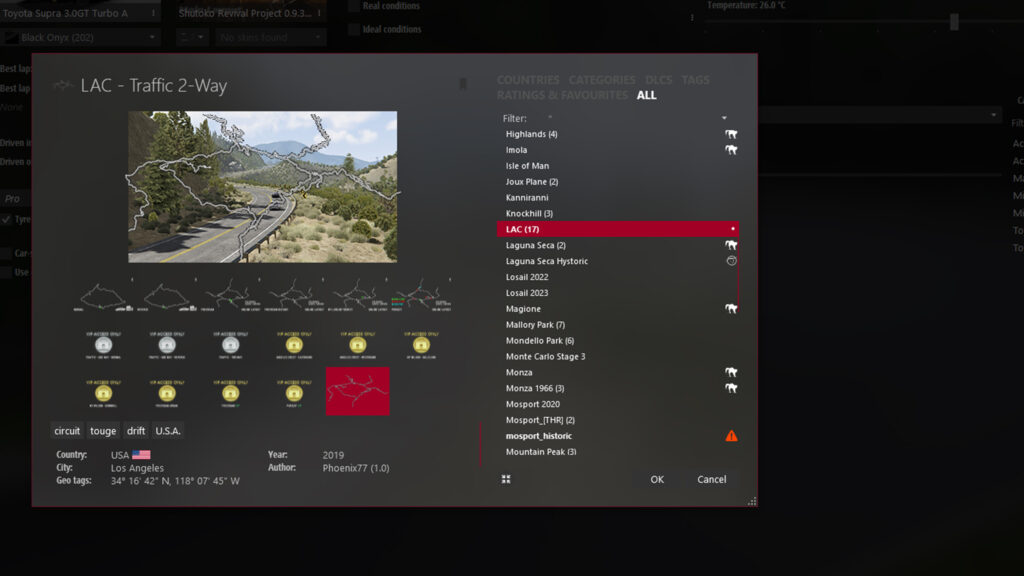Toggle the Real conditions checkbox

(x=354, y=6)
